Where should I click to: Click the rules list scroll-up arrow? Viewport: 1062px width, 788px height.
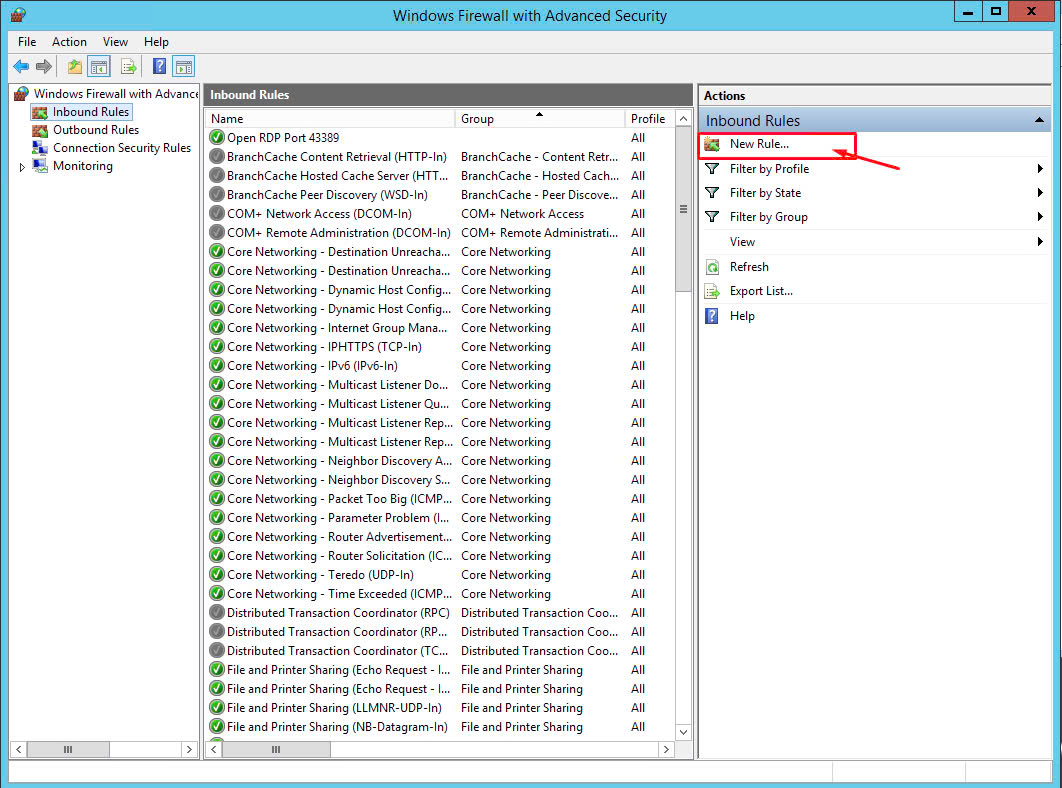pyautogui.click(x=683, y=119)
